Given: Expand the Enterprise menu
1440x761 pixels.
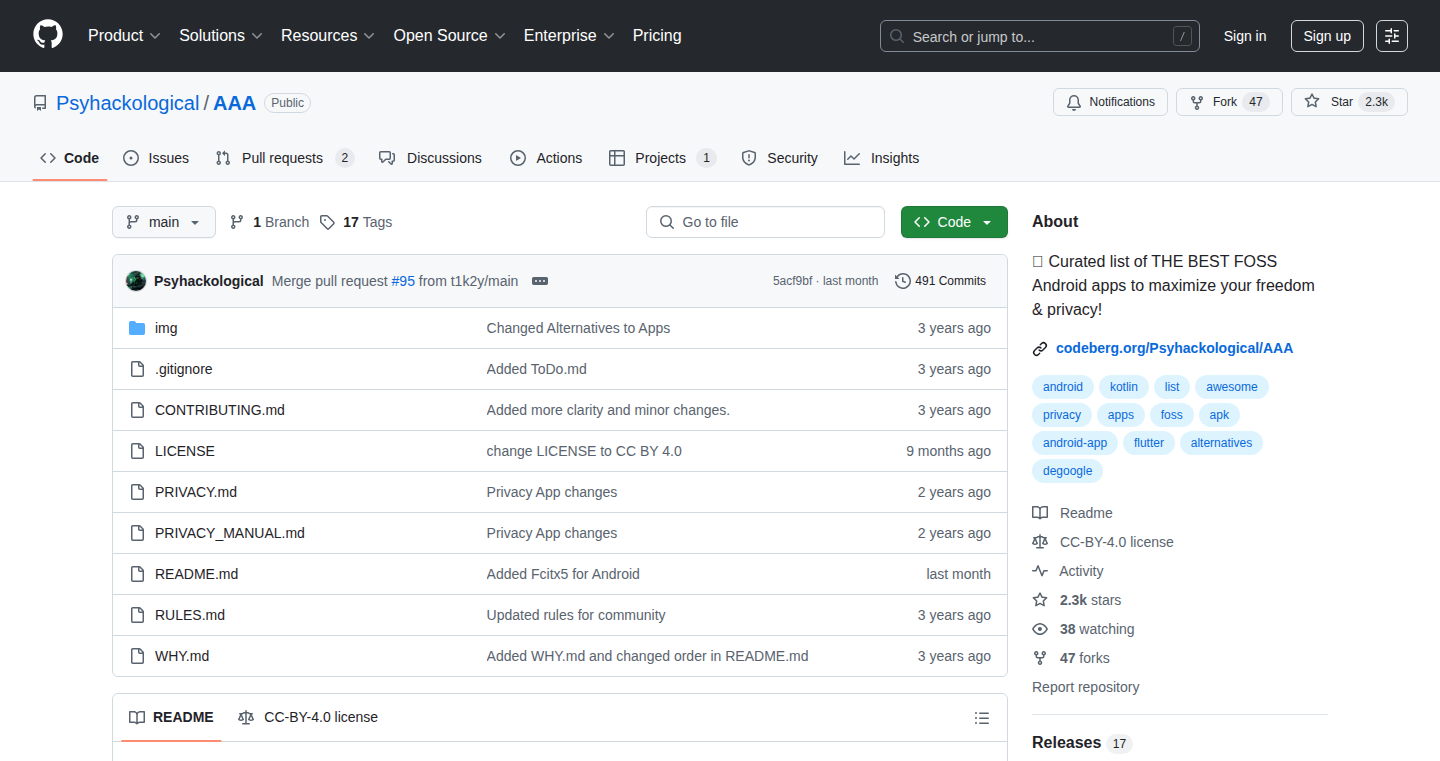Looking at the screenshot, I should coord(569,35).
